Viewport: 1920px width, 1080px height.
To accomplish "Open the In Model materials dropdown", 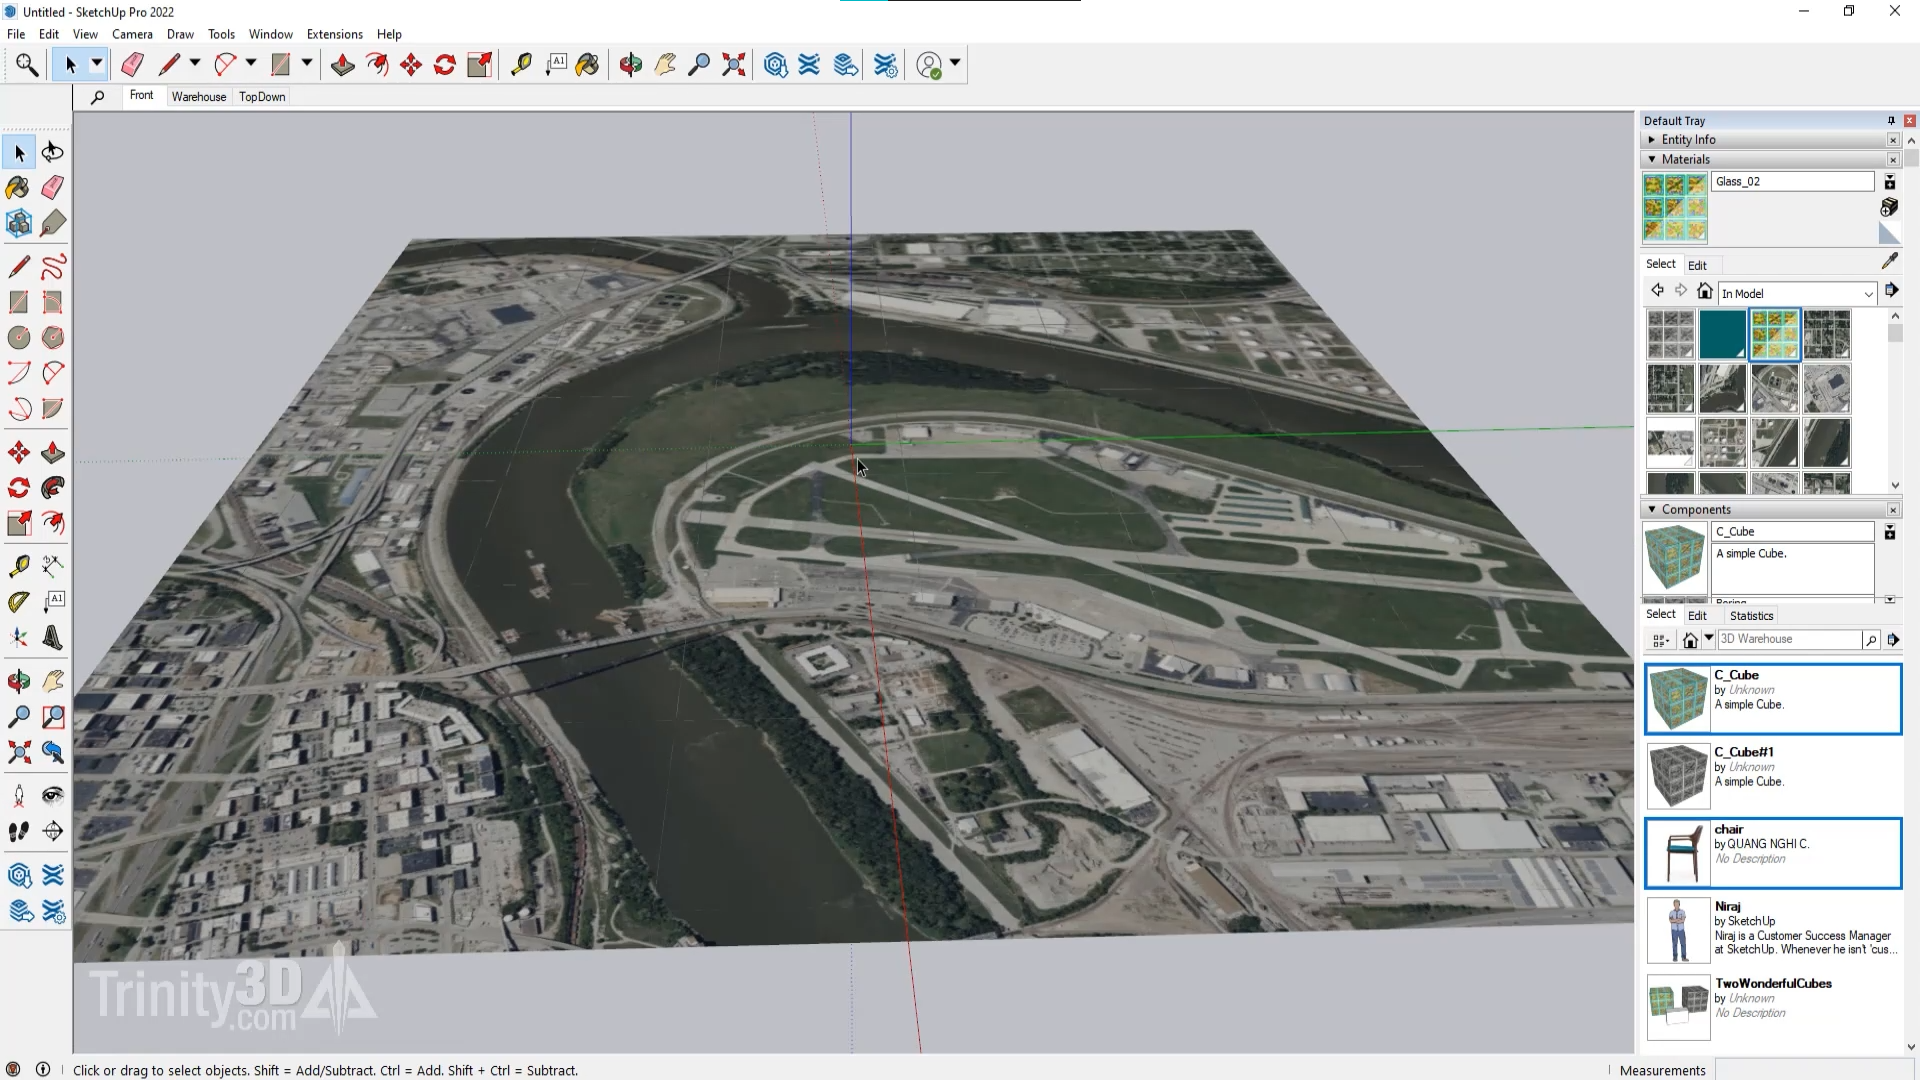I will coord(1867,294).
